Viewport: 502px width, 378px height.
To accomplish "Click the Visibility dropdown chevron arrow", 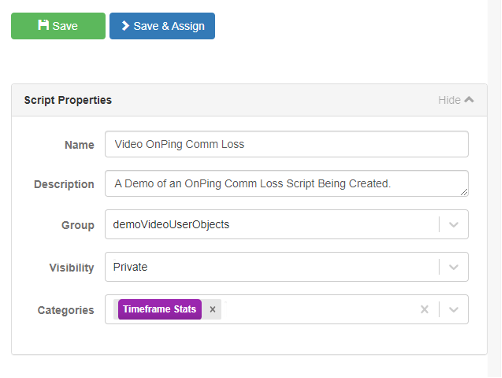I will click(454, 267).
